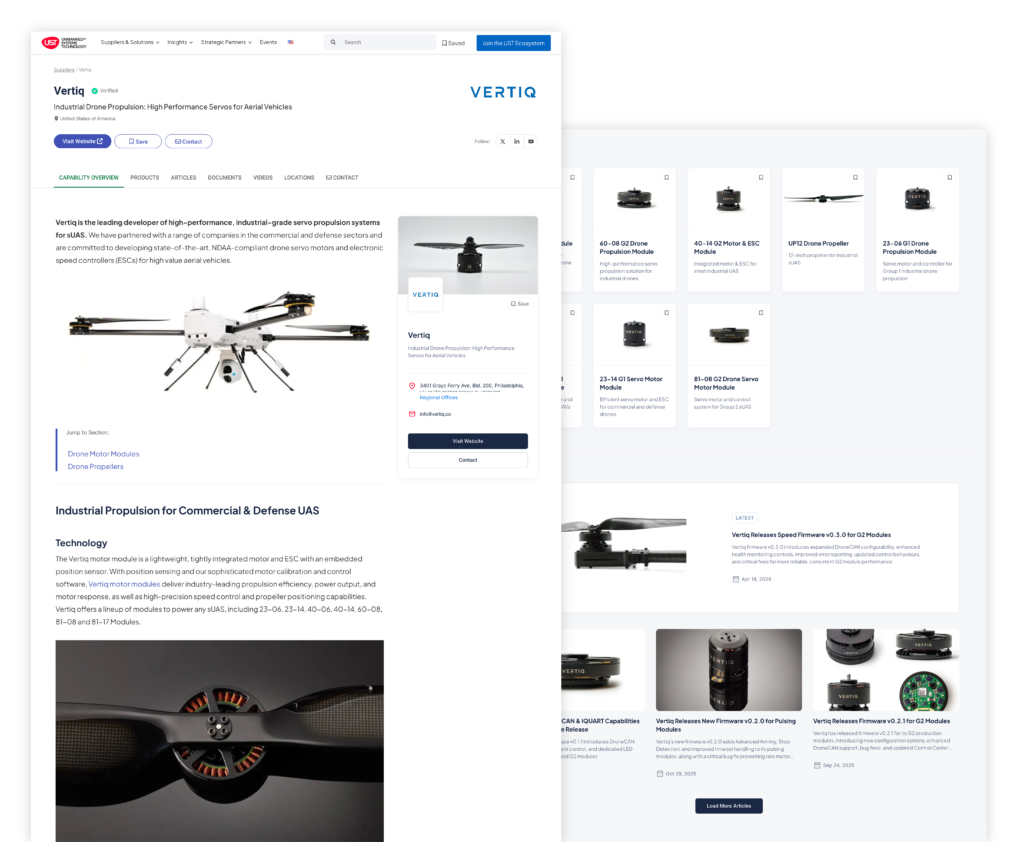The image size is (1024, 842).
Task: Toggle bookmark on UP12 Drone Propeller card
Action: click(x=855, y=178)
